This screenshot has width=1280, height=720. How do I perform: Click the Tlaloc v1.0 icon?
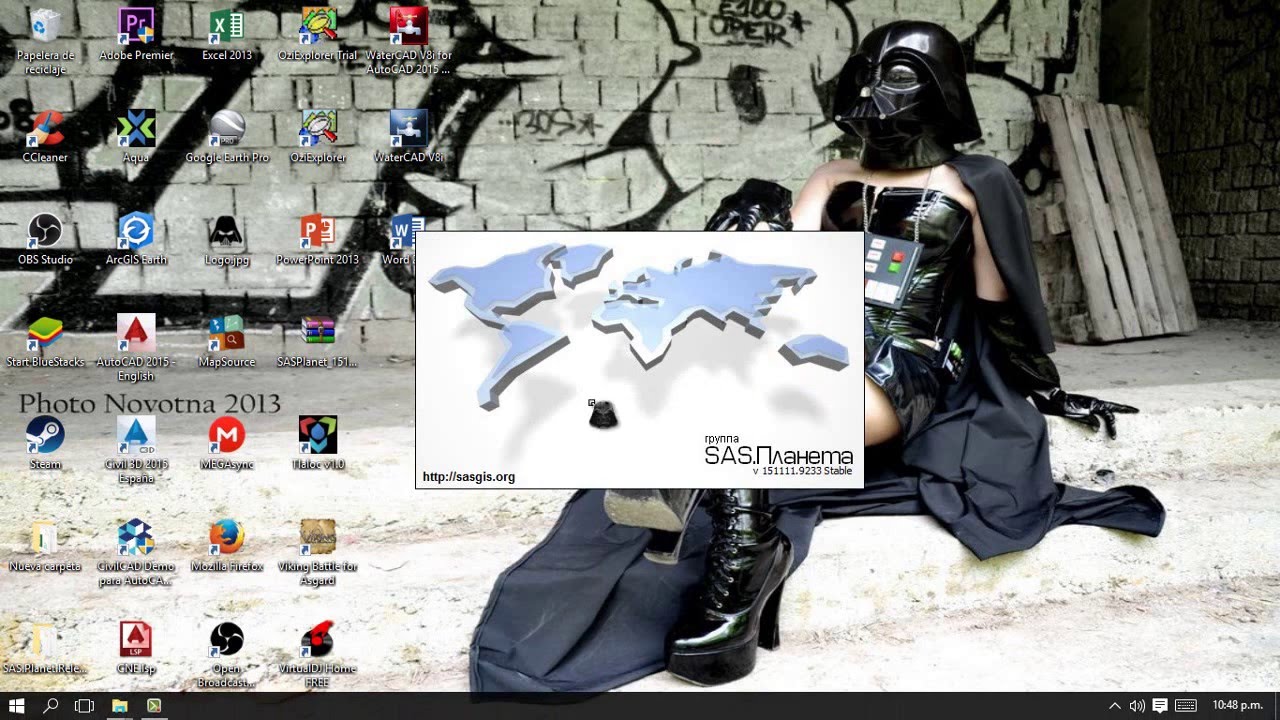click(318, 443)
